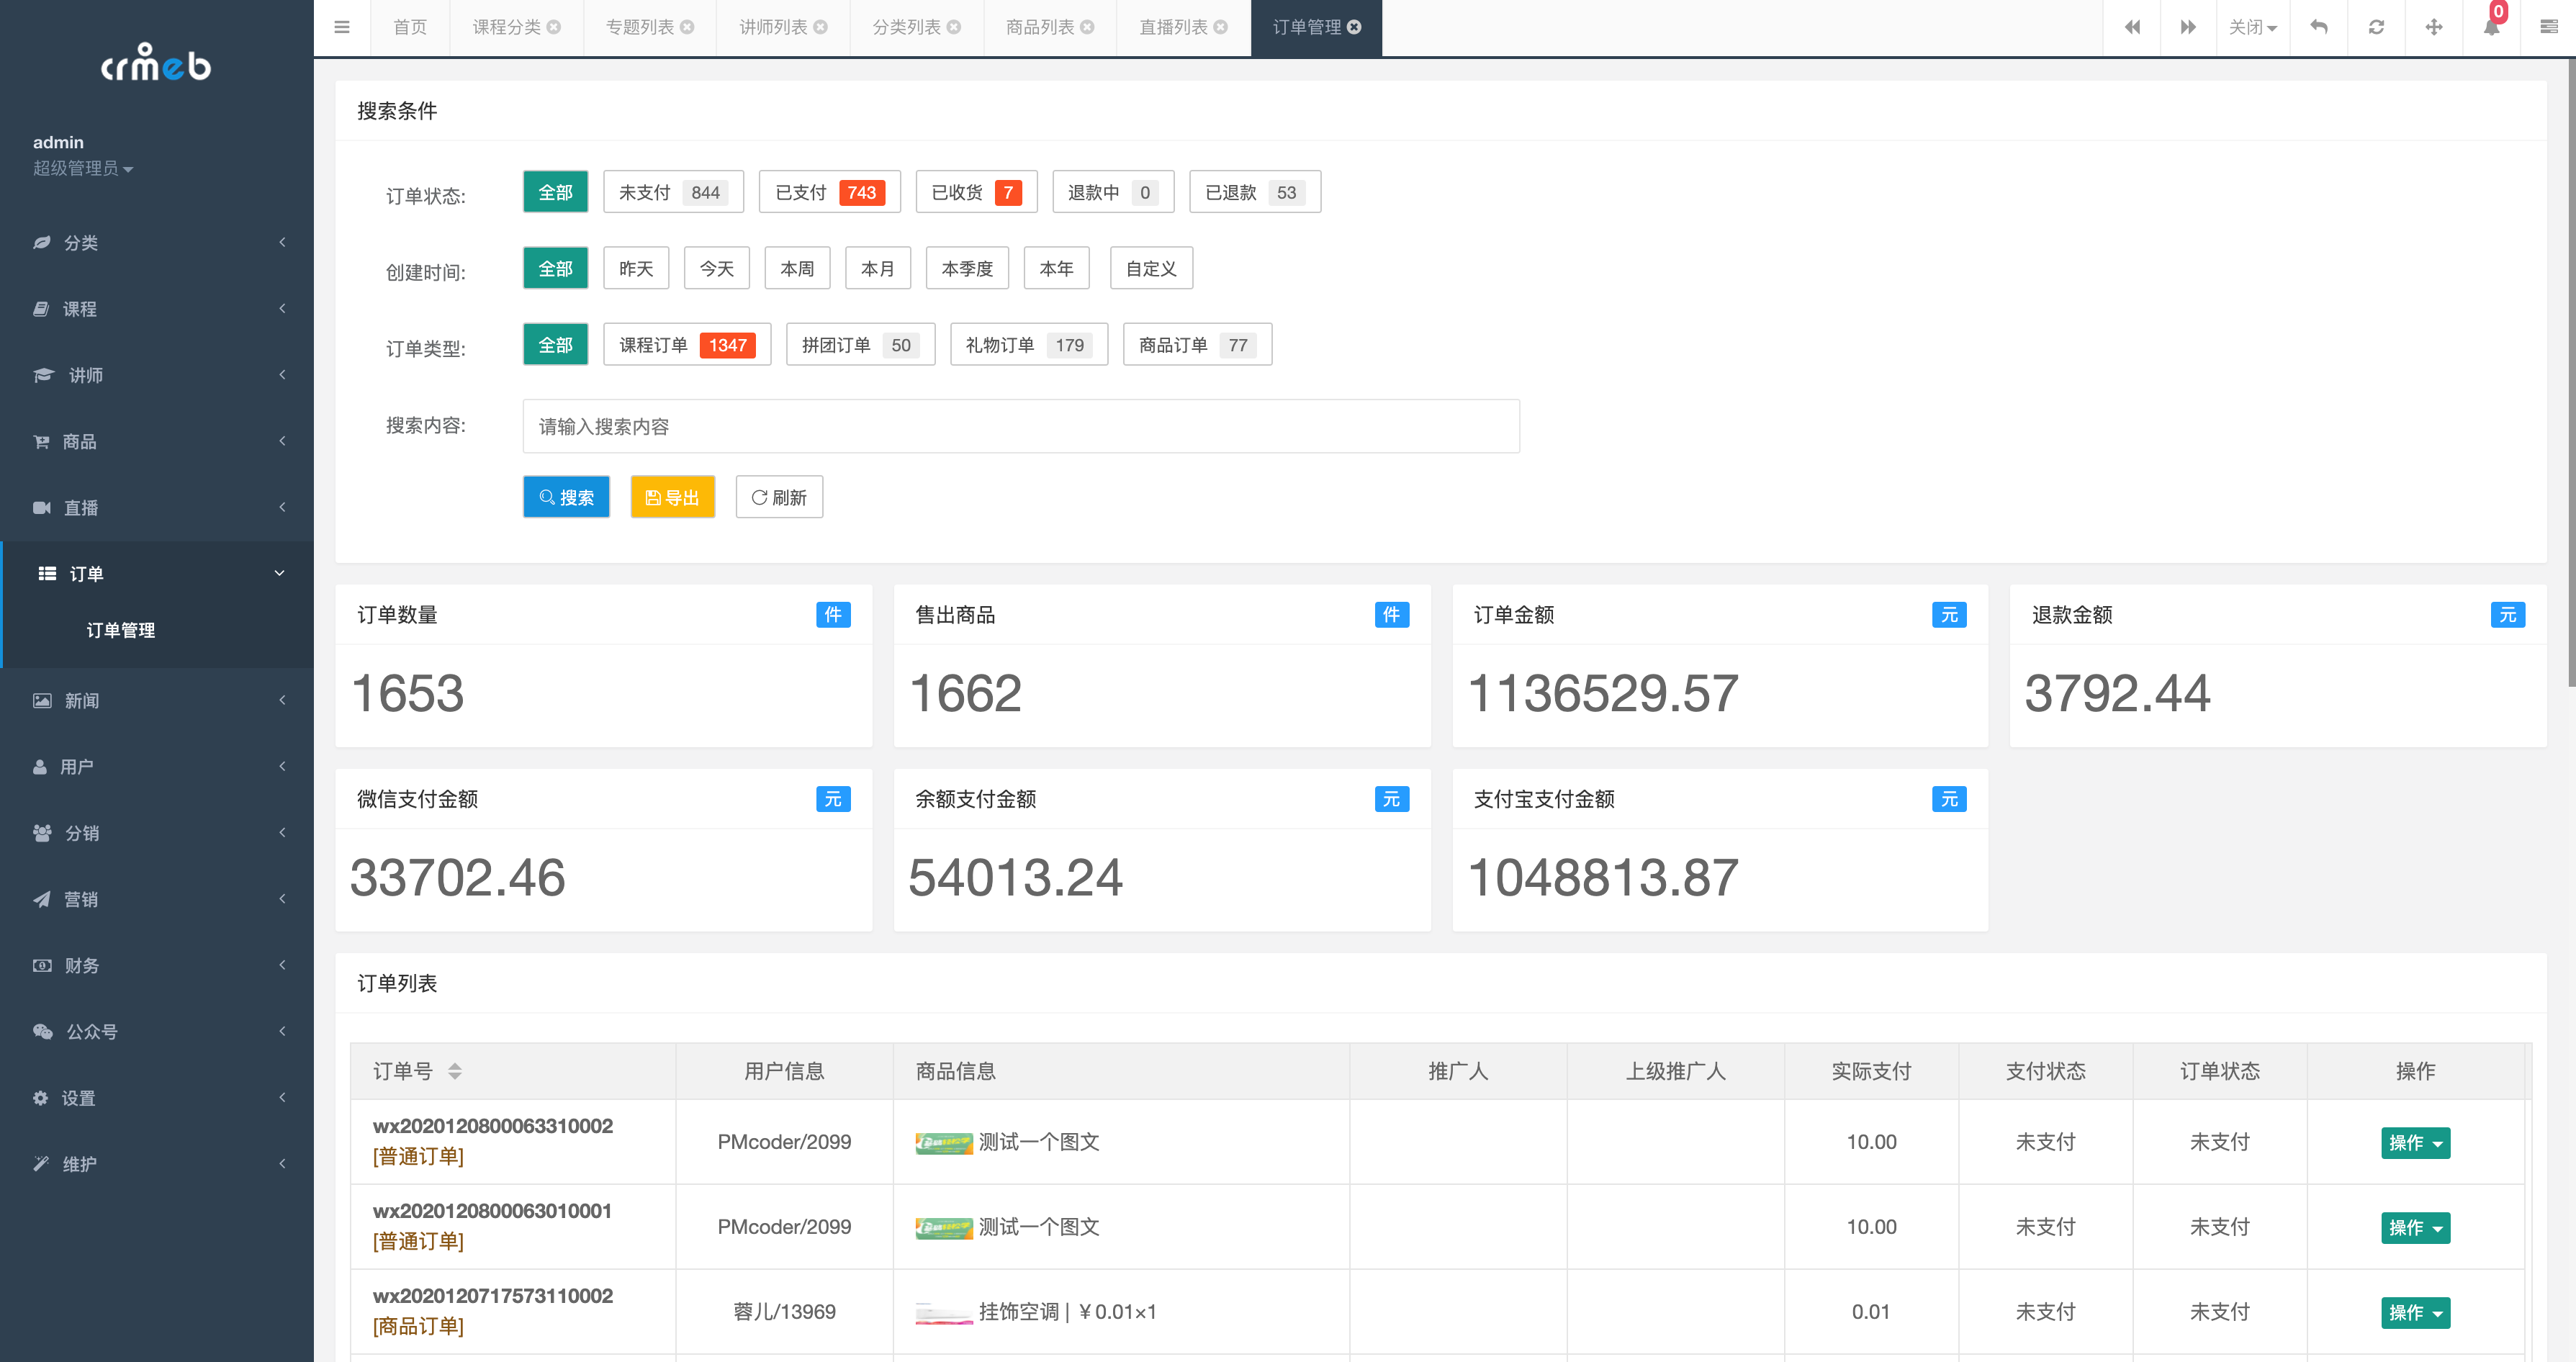2576x1362 pixels.
Task: Close the 课程分类 tab via its x icon
Action: pos(554,27)
